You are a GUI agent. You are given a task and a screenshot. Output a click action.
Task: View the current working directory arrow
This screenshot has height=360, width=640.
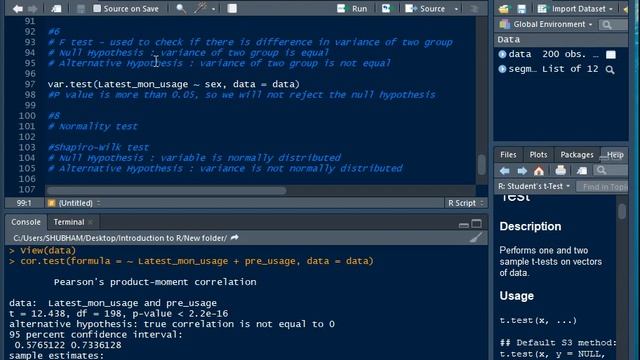[235, 238]
